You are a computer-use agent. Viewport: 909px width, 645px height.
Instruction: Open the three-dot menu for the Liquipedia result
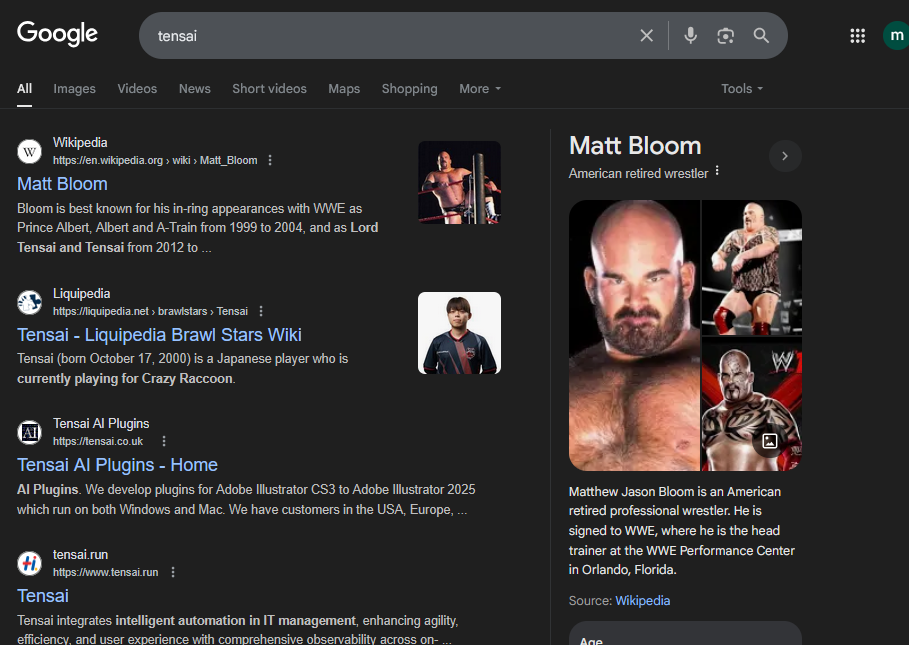pos(261,311)
